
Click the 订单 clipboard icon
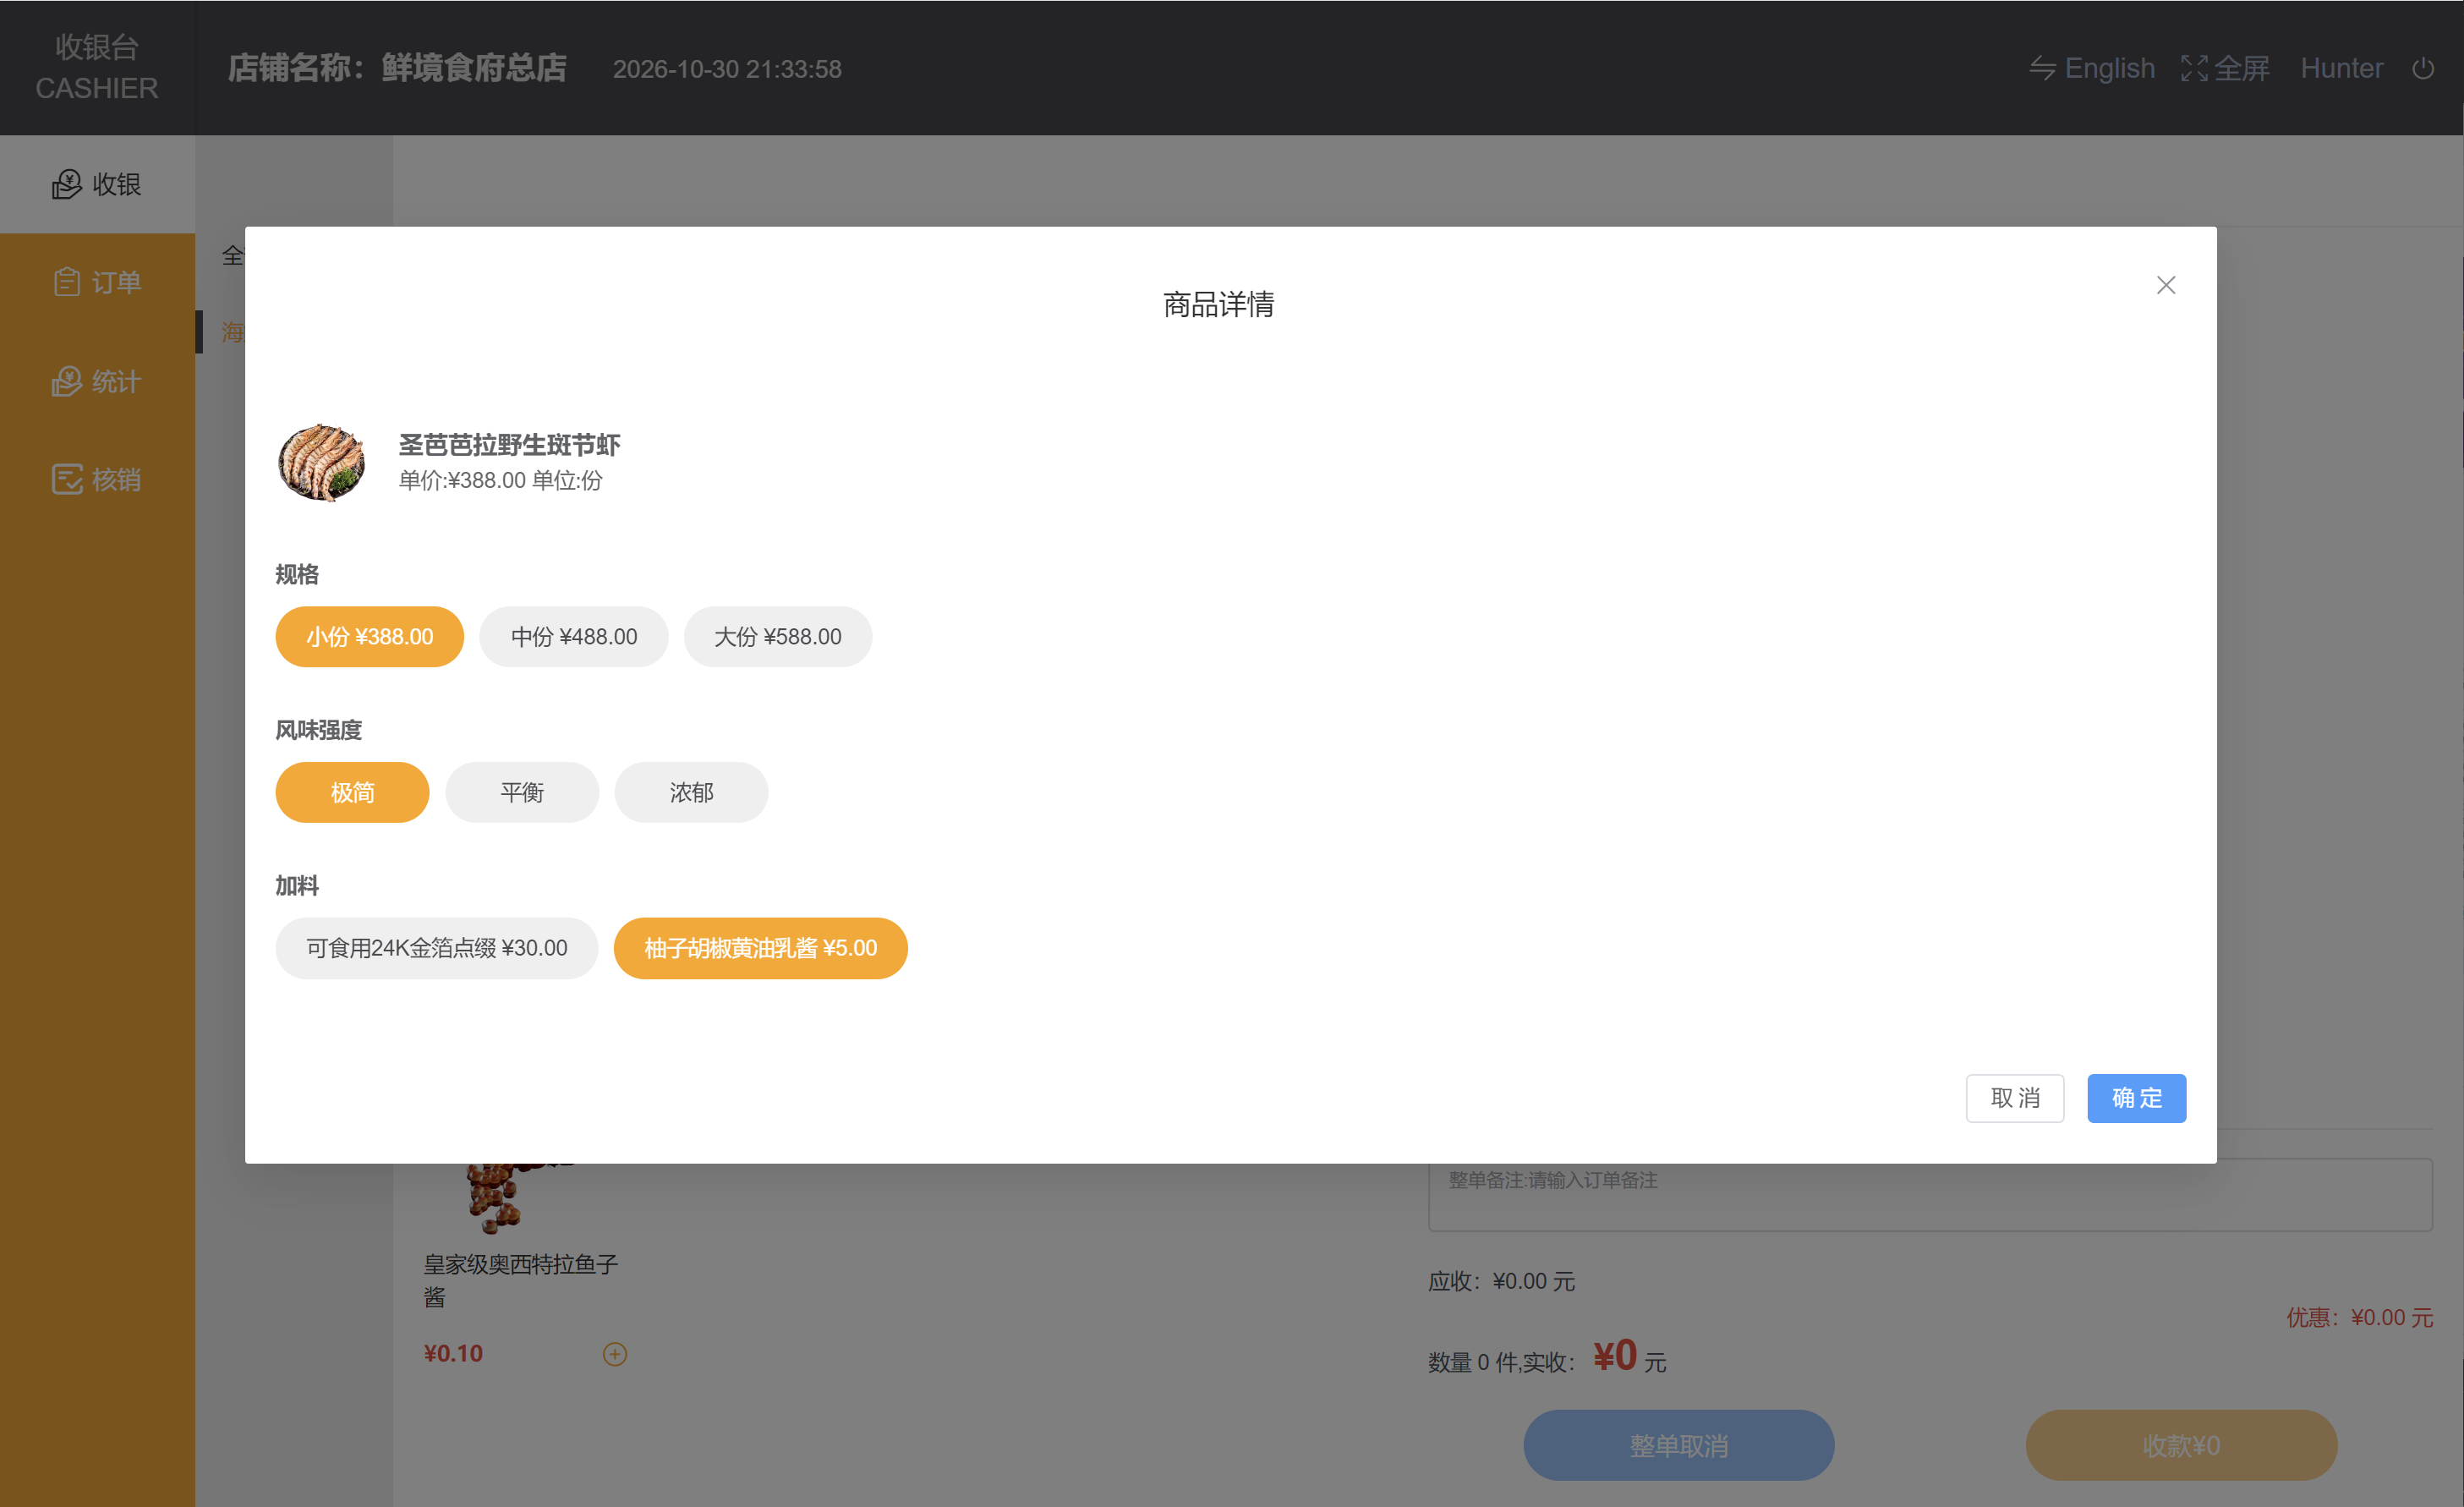(67, 282)
